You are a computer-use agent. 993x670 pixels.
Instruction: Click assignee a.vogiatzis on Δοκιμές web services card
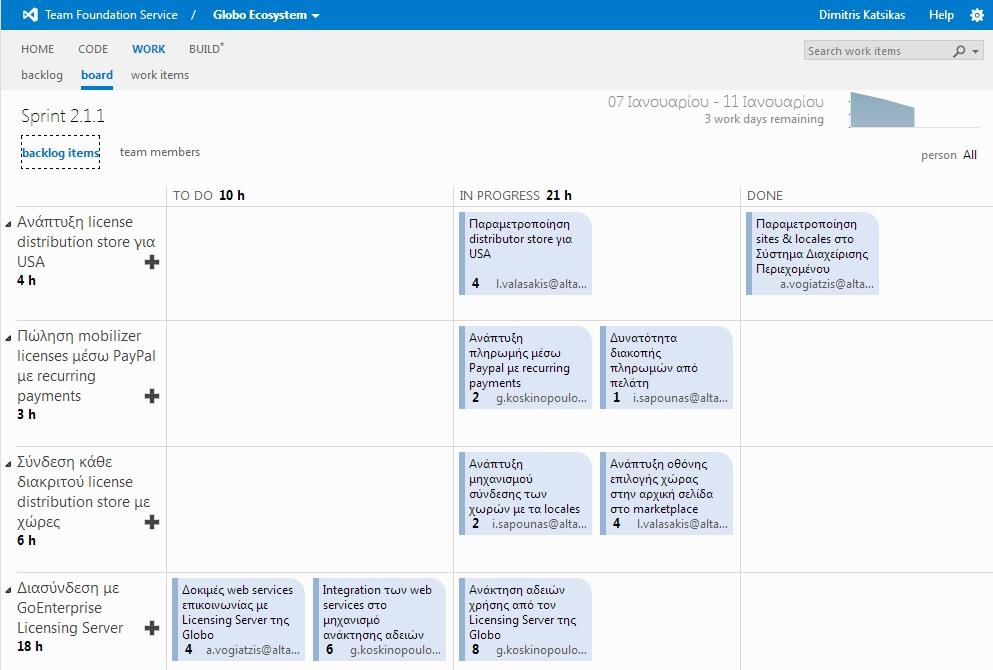click(253, 650)
